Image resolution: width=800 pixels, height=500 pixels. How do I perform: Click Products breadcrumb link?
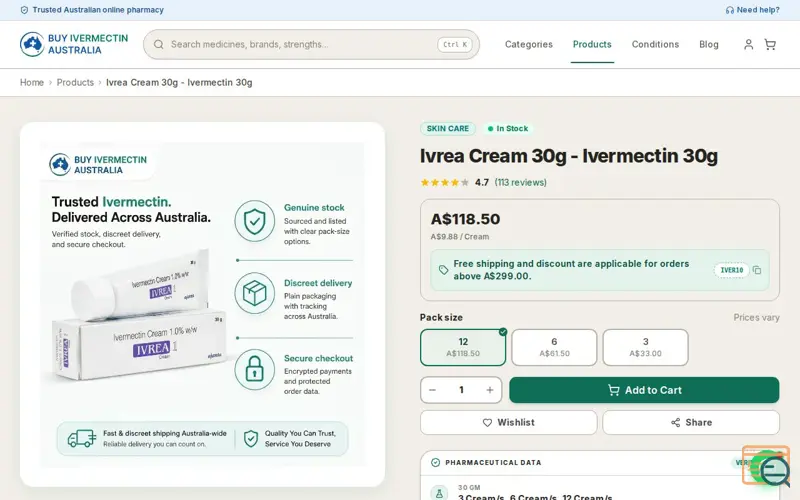pyautogui.click(x=75, y=82)
